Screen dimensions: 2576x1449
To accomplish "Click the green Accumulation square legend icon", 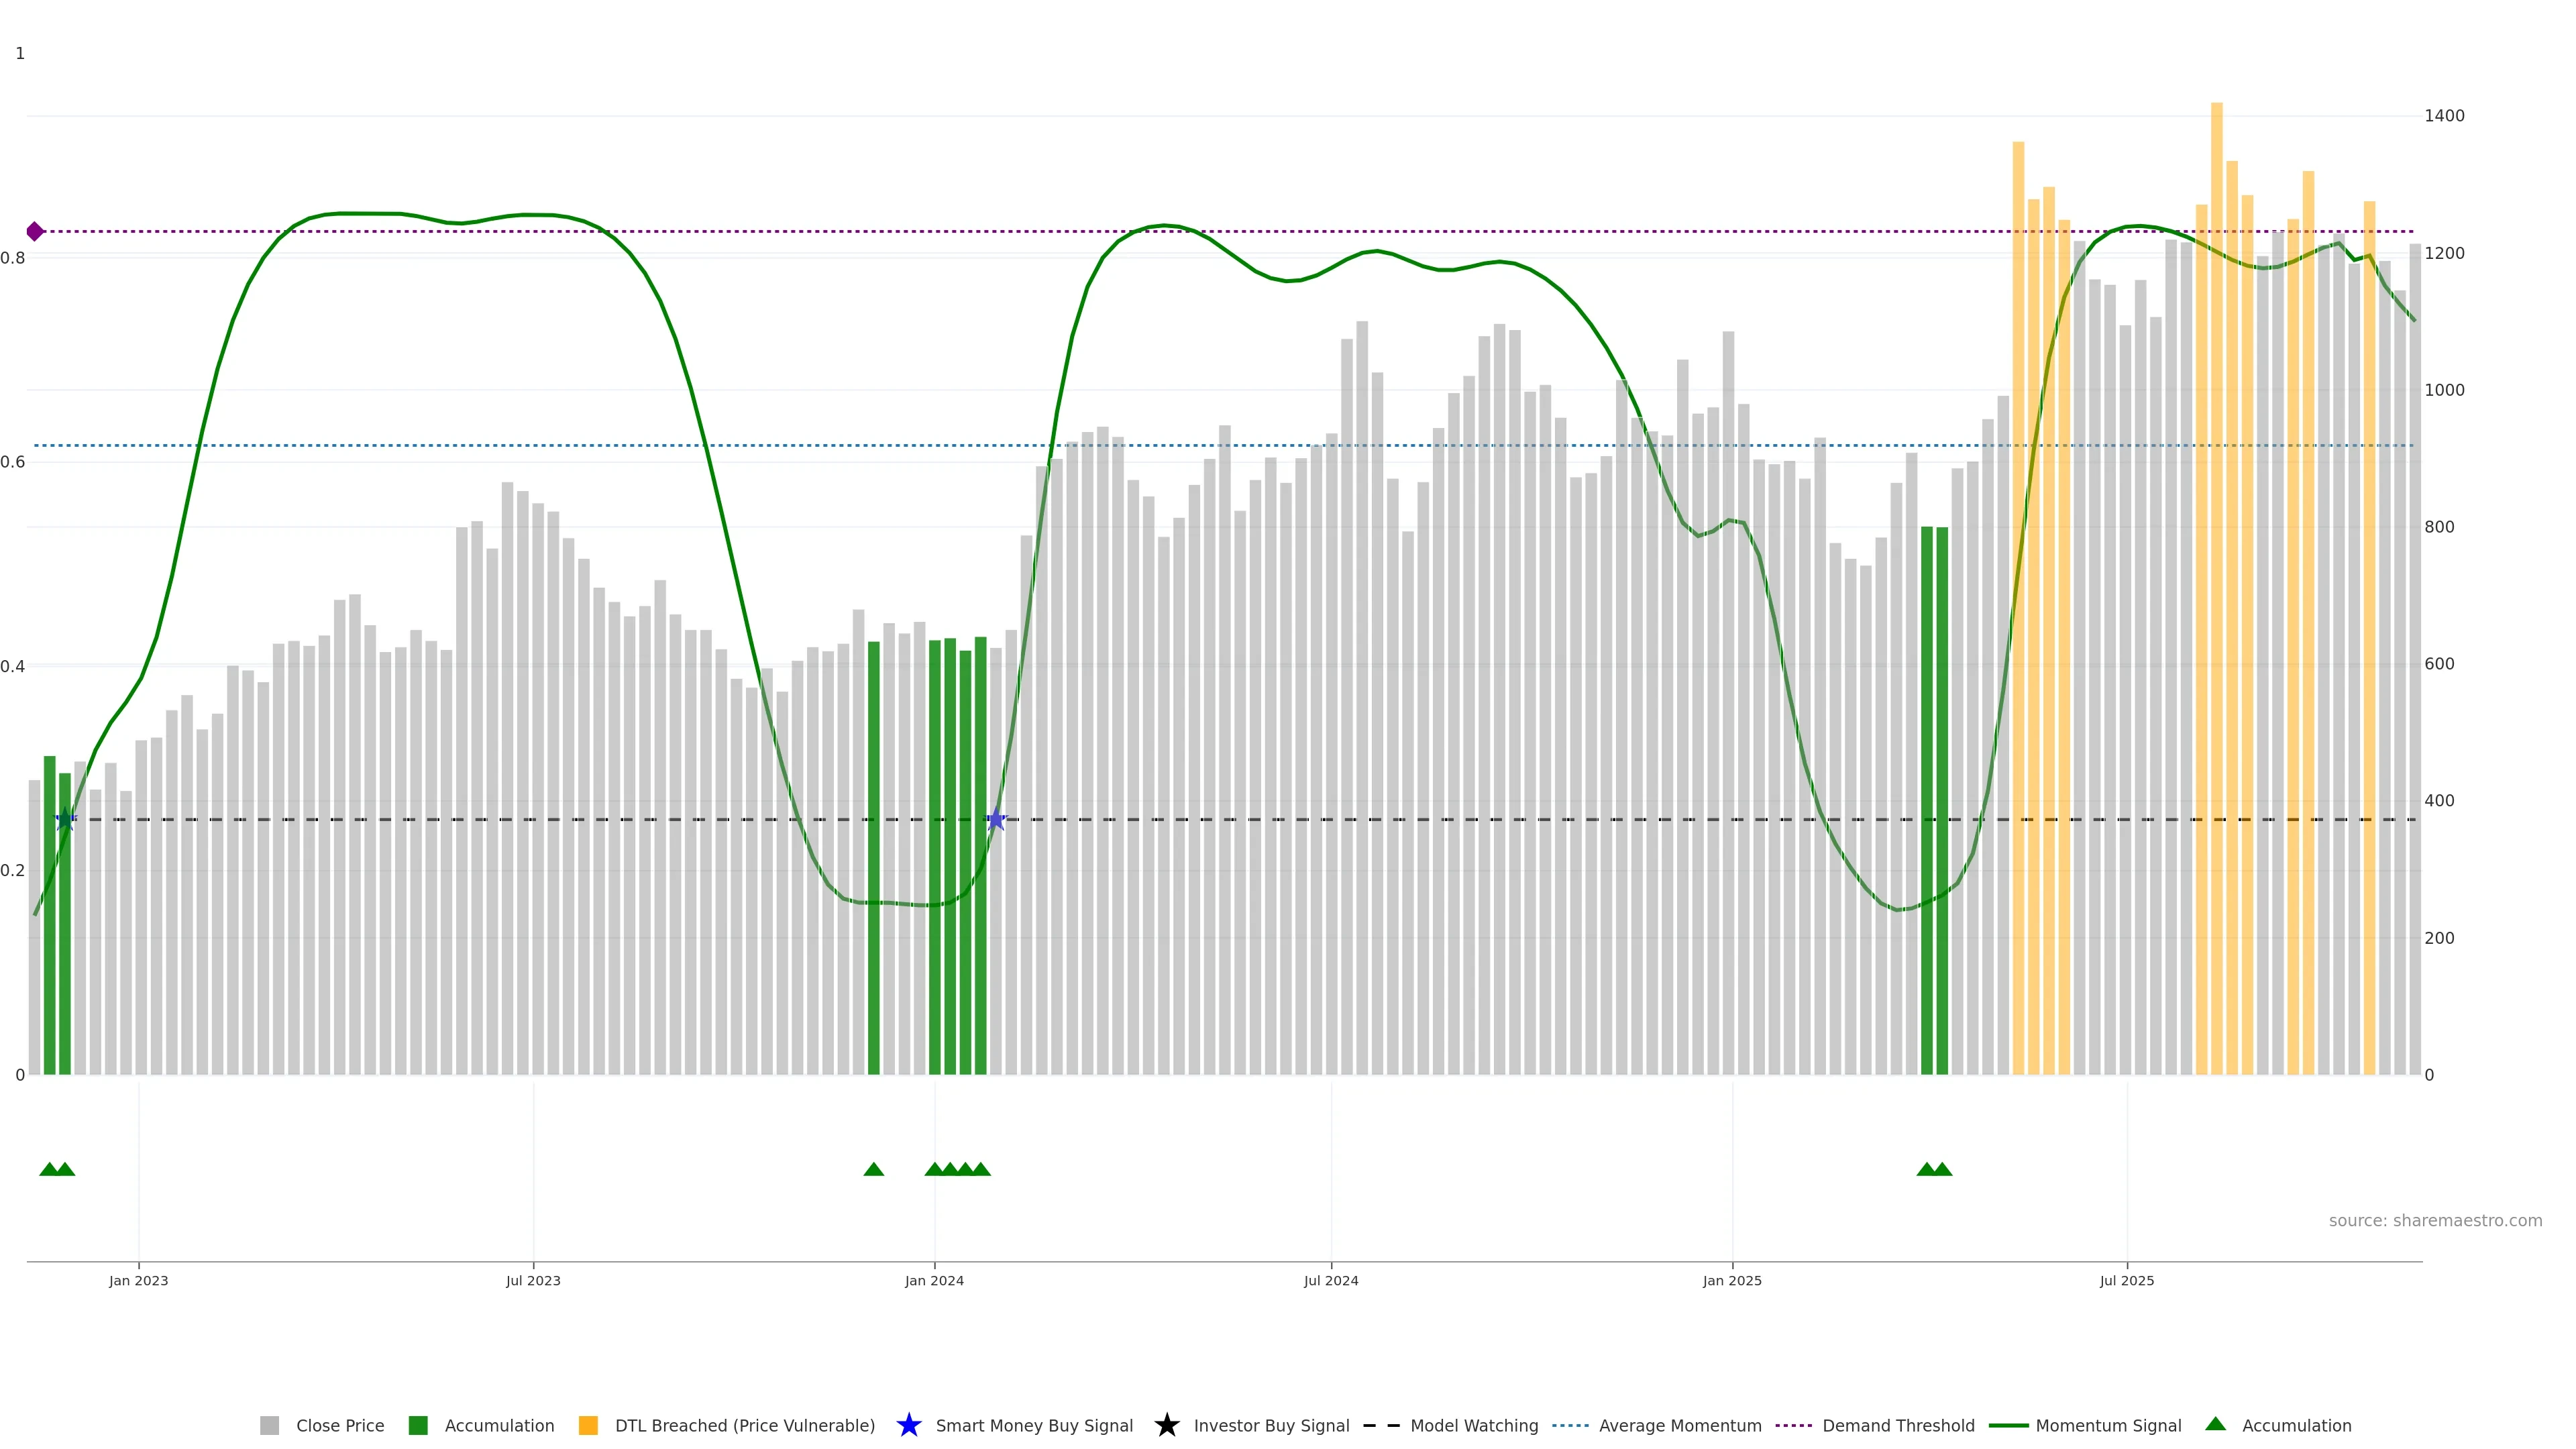I will click(418, 1425).
